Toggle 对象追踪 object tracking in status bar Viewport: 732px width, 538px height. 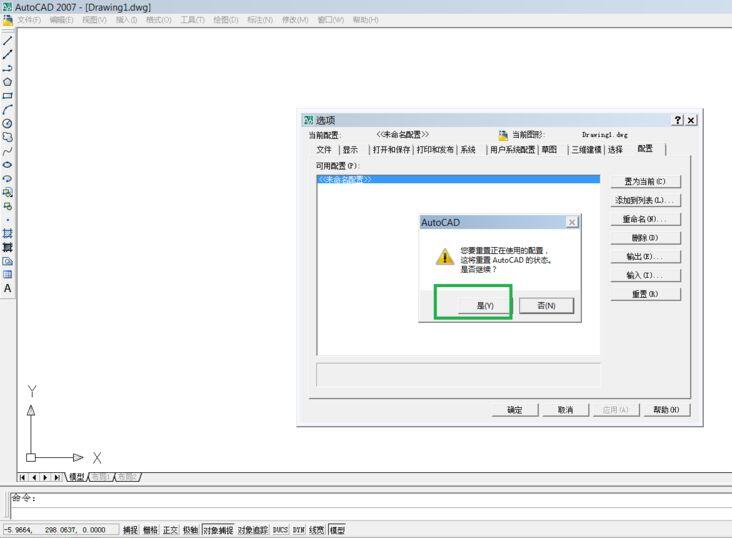coord(253,530)
